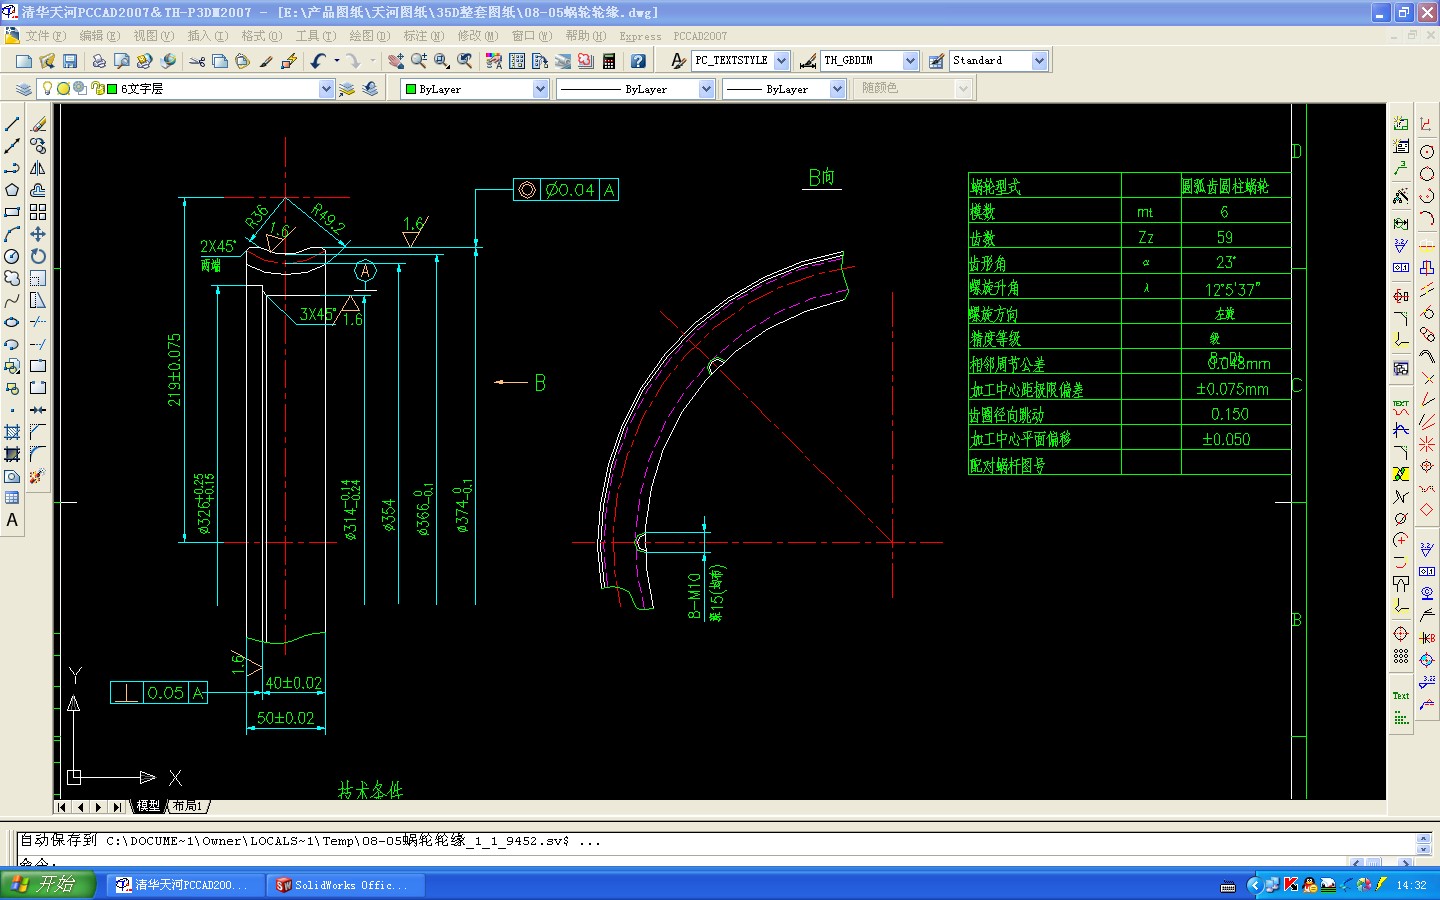The image size is (1440, 900).
Task: Open the Dimension Style icon
Action: [x=808, y=61]
